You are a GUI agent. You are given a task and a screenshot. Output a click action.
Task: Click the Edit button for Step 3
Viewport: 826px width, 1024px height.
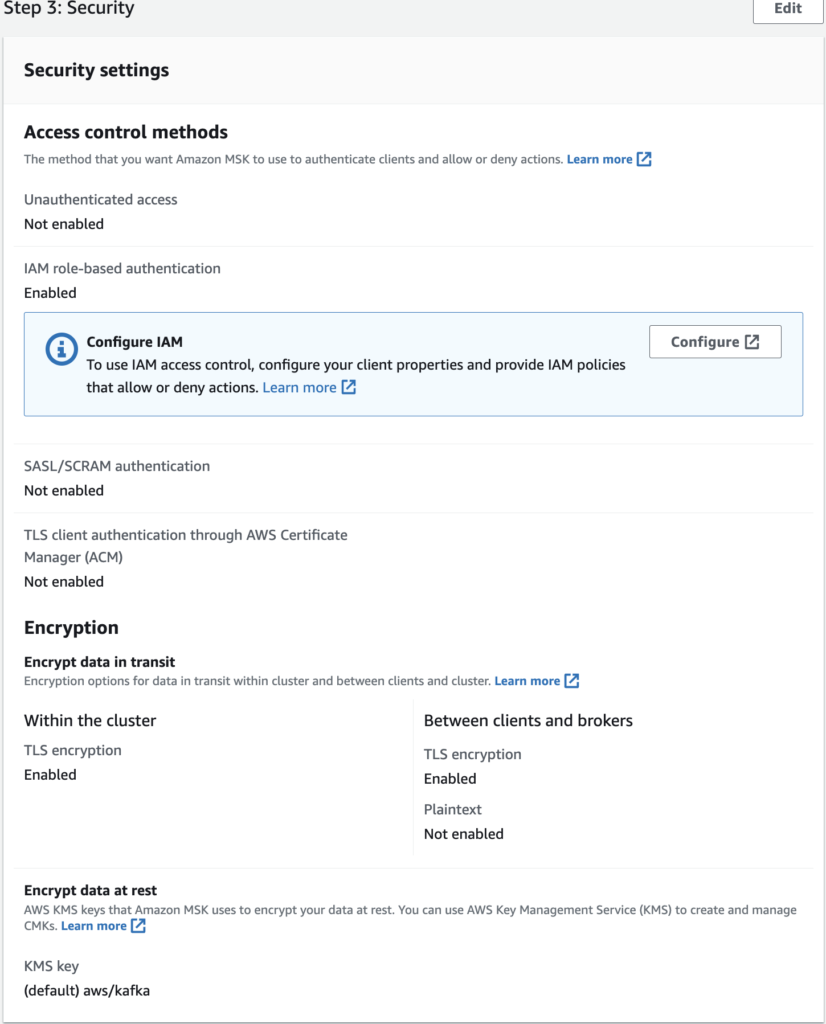(x=787, y=9)
